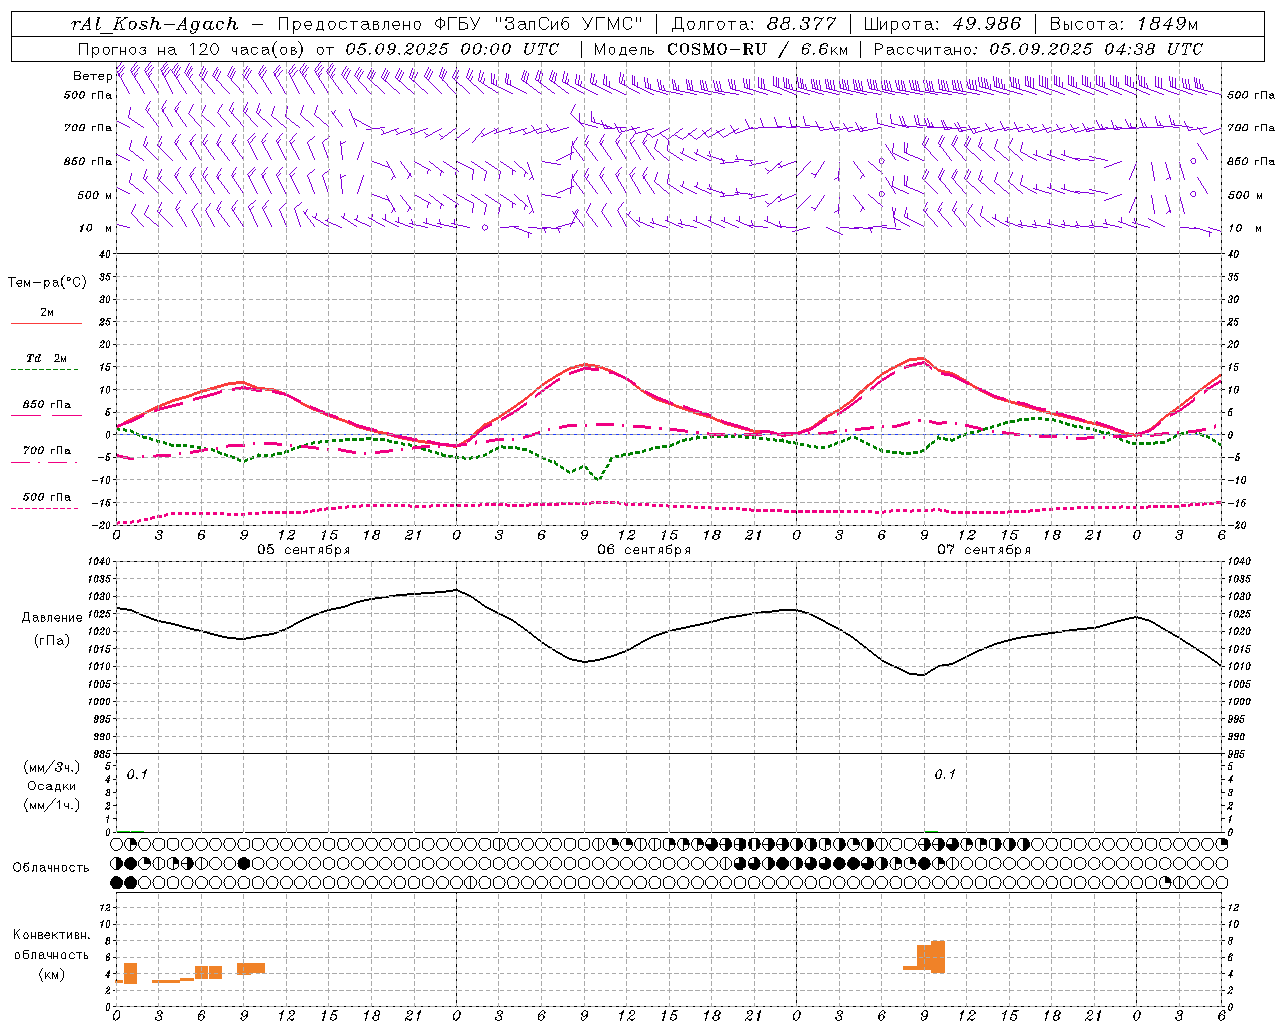Click the '(мм/3ч.)' precipitation unit label

tap(52, 768)
